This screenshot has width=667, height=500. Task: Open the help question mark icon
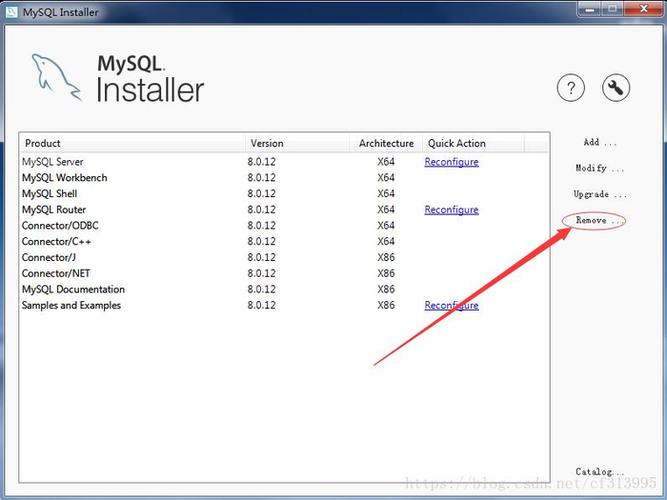coord(570,88)
